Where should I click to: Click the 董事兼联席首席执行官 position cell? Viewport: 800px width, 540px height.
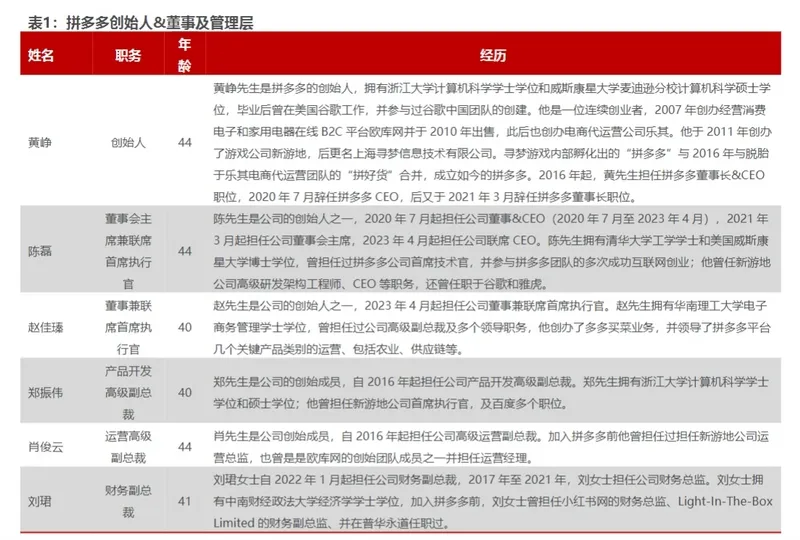128,327
